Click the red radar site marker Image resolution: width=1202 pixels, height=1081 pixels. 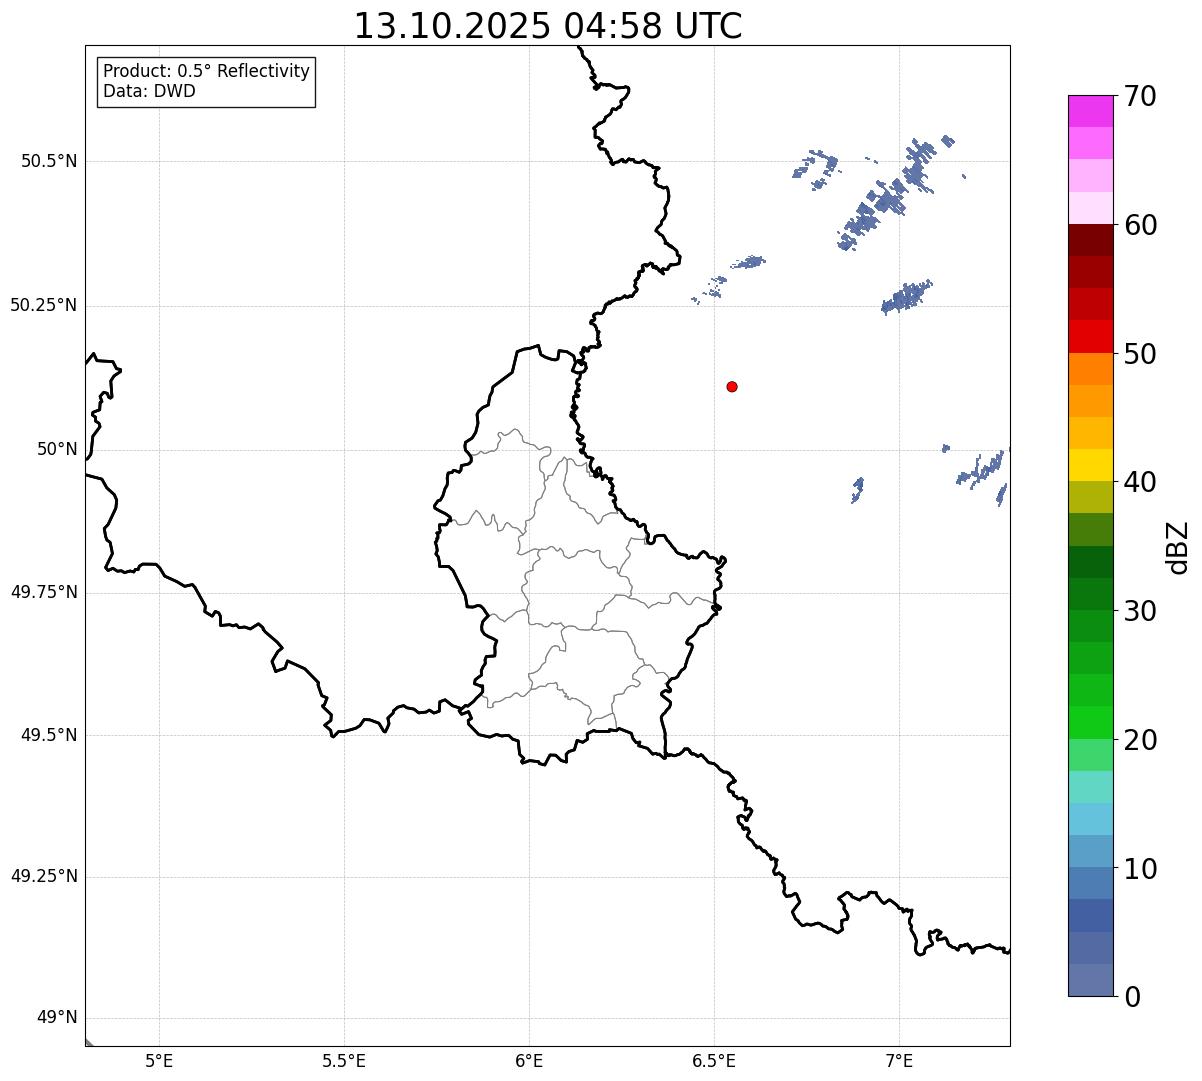732,386
